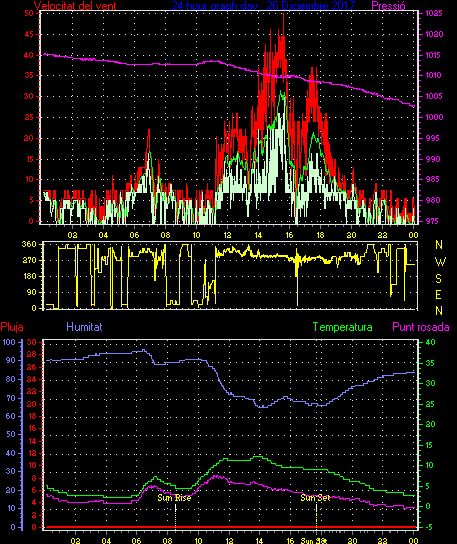Click the 'Humitat' legend label
This screenshot has width=457, height=544.
(84, 327)
